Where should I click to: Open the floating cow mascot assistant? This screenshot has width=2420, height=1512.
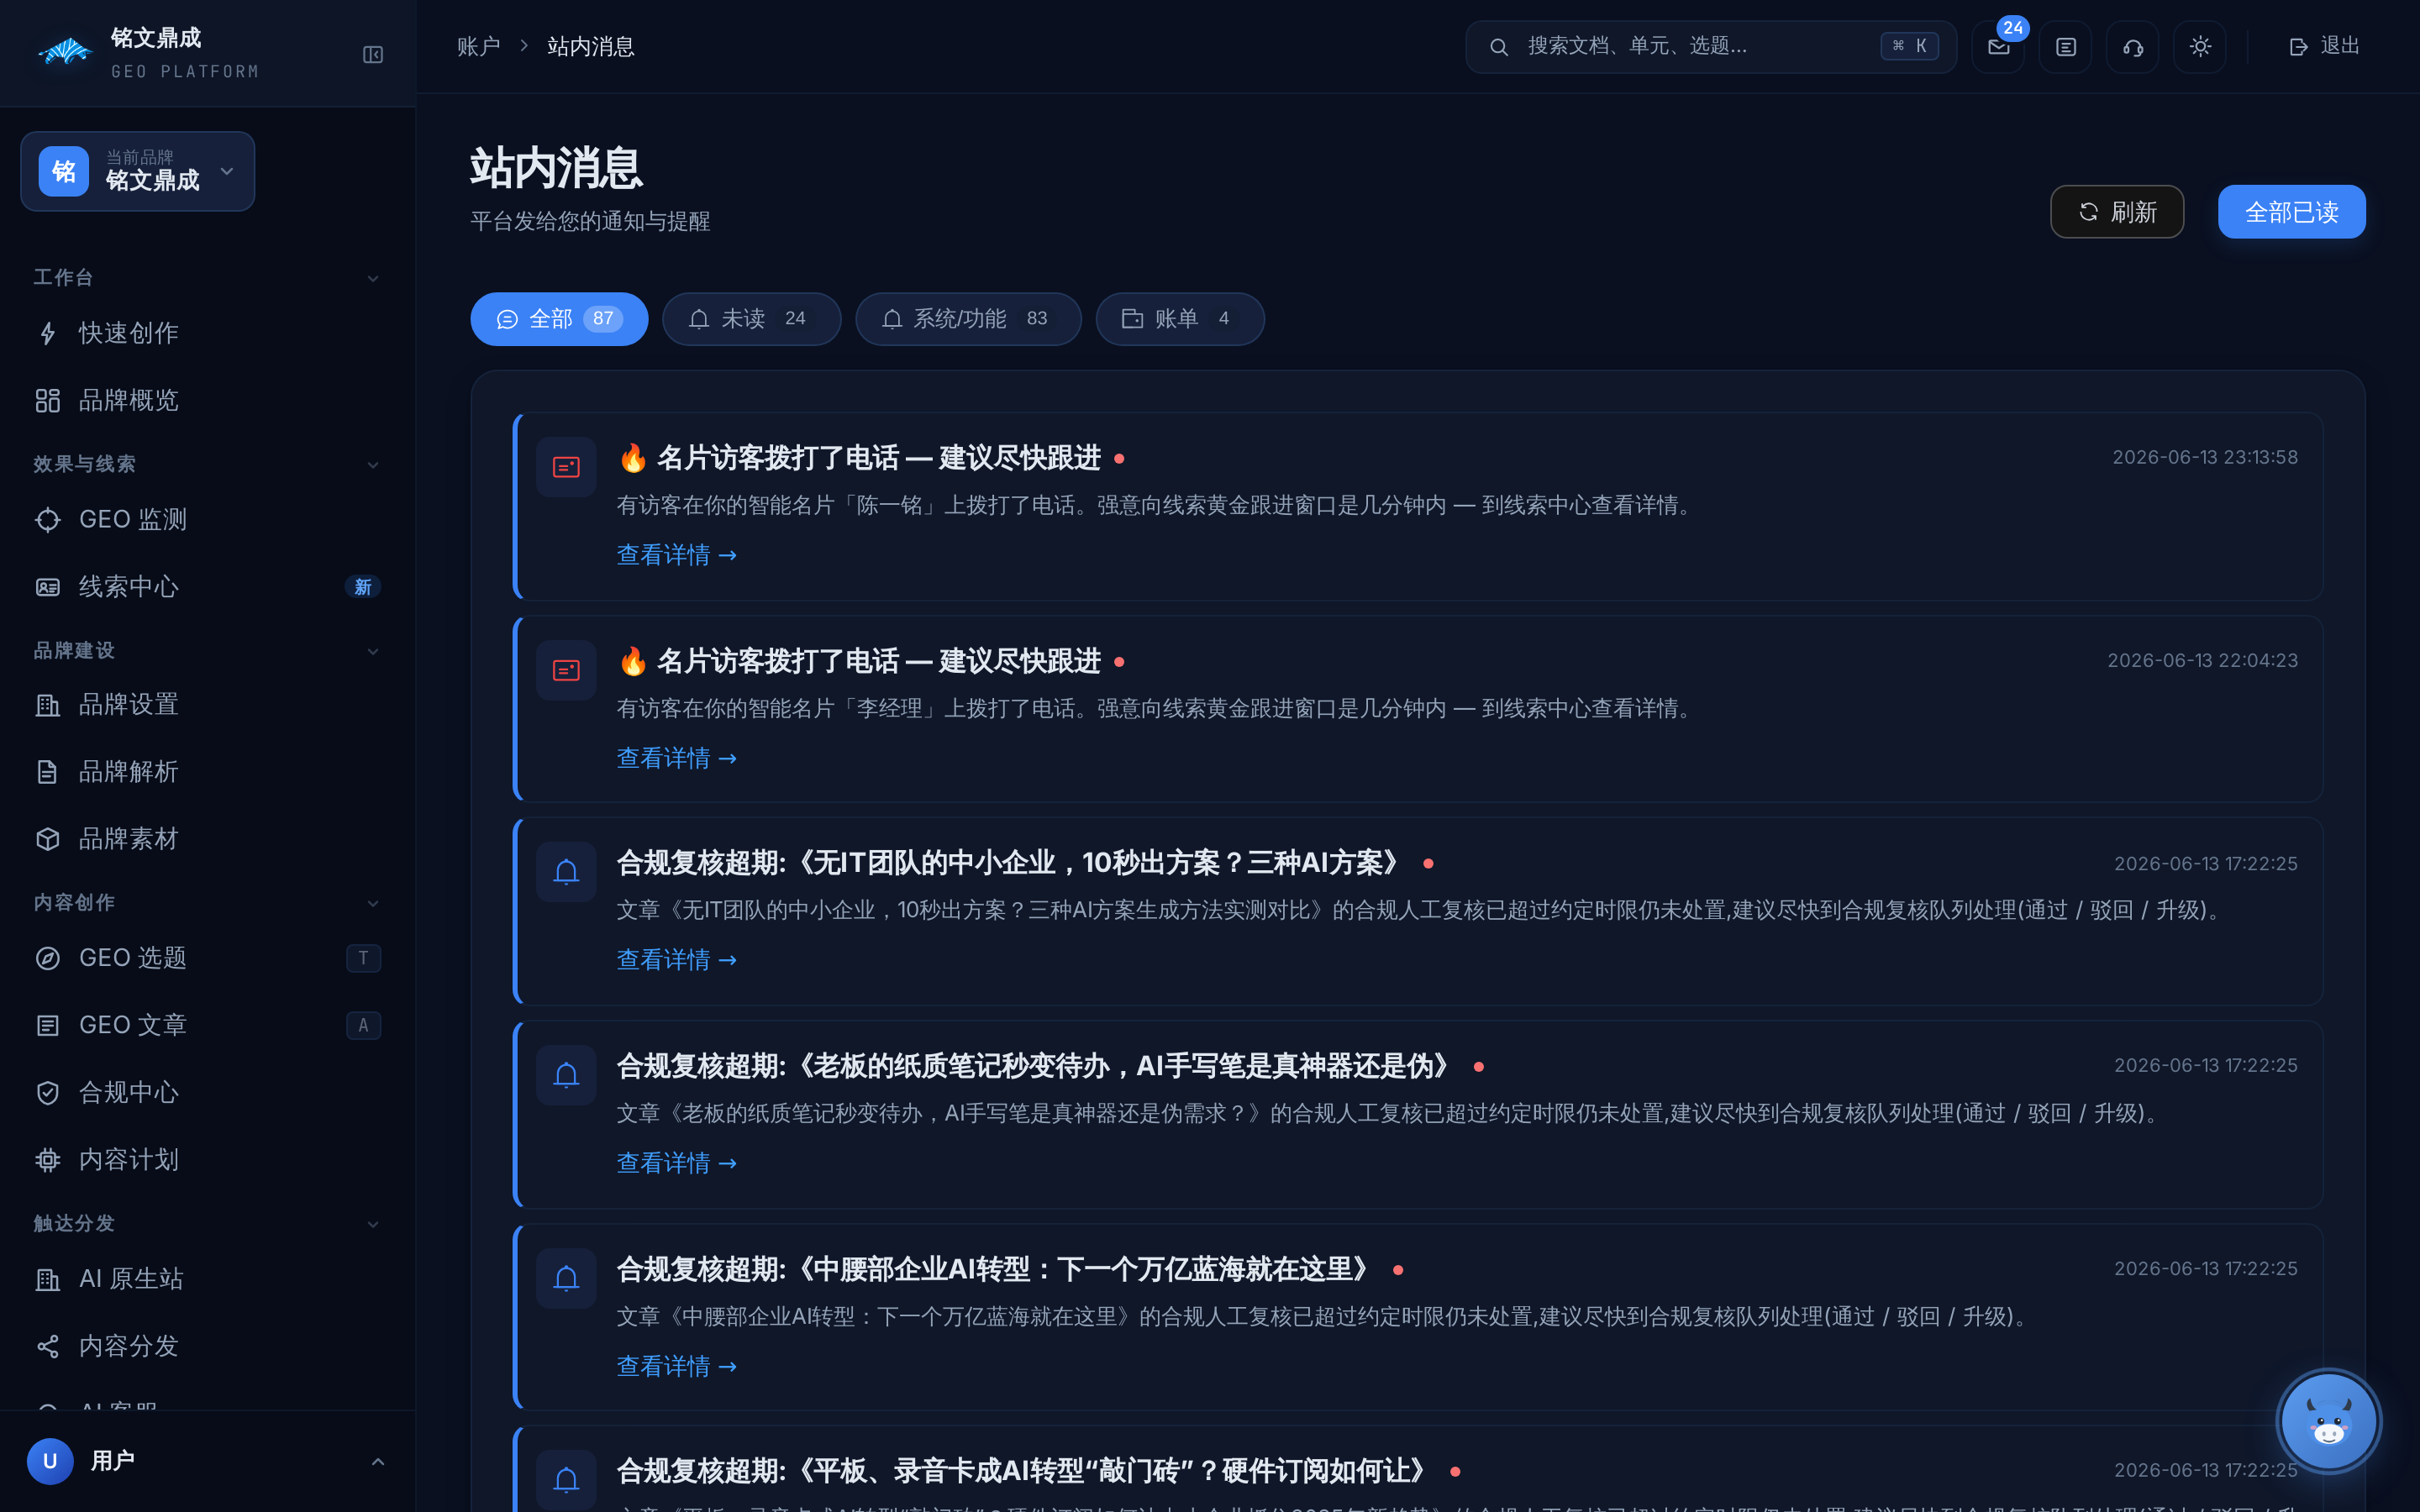pyautogui.click(x=2329, y=1421)
